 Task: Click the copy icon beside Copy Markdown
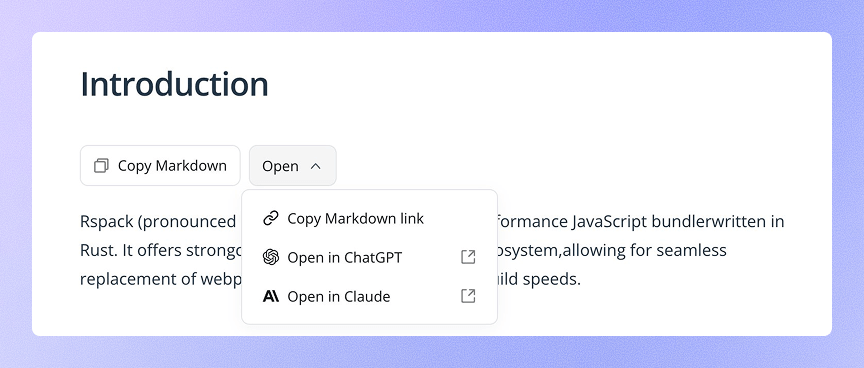click(101, 166)
